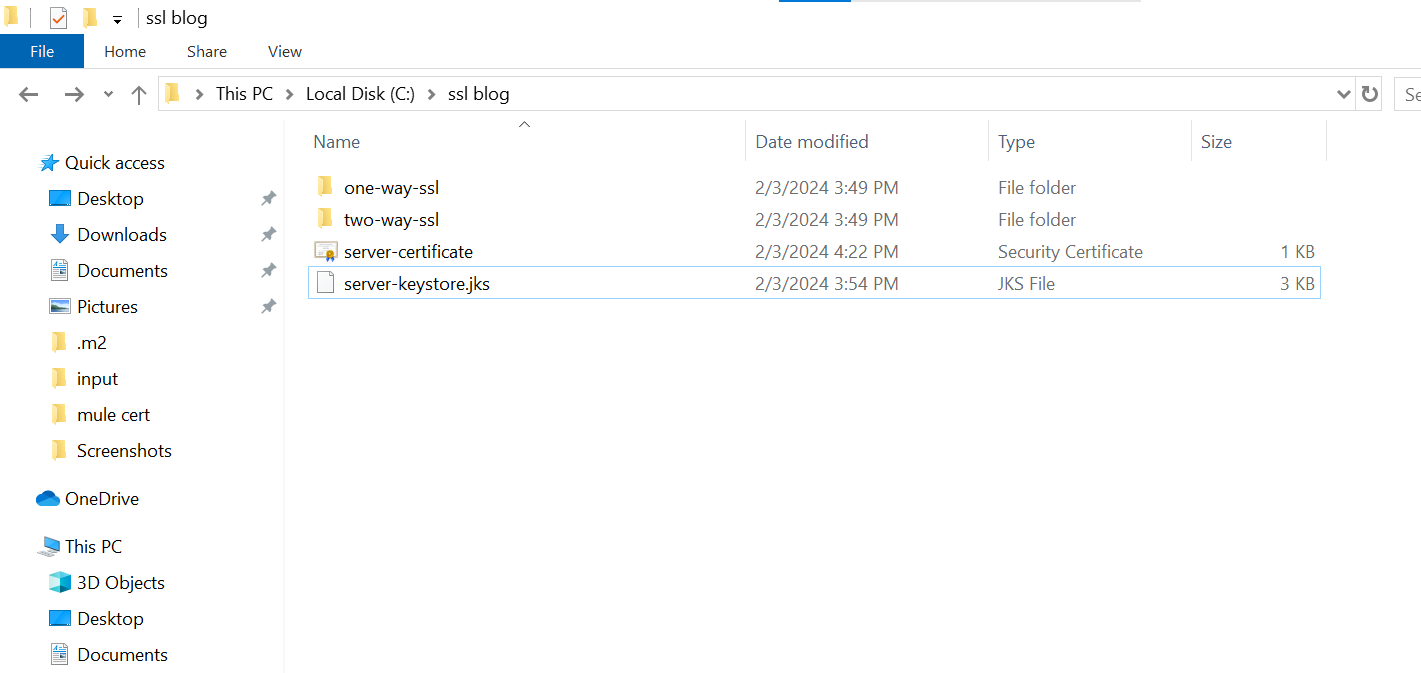
Task: Open the Quick Access Toolbar customize dropdown
Action: (x=117, y=19)
